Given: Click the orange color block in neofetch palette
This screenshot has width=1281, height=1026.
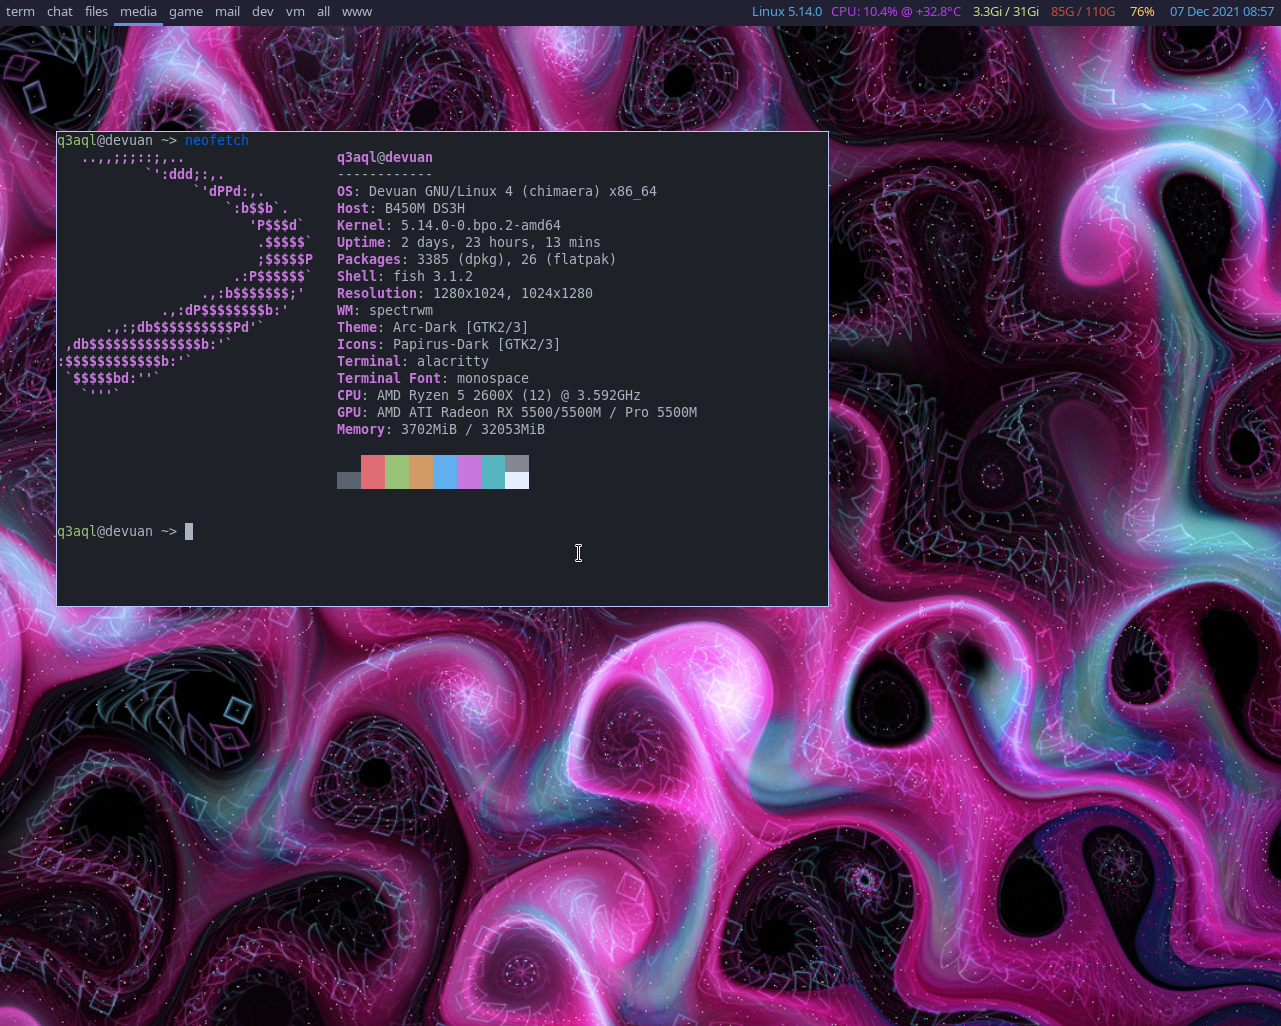Looking at the screenshot, I should pos(421,472).
